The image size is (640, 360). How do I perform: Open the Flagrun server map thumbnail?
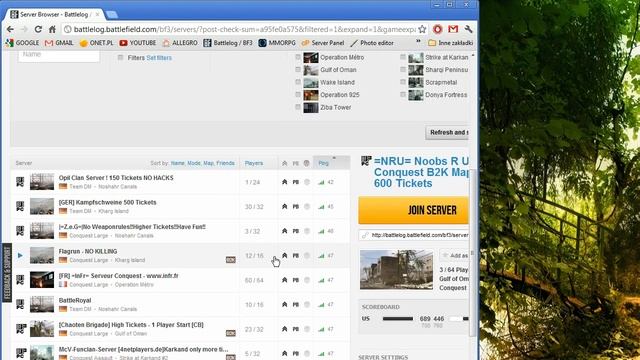(42, 256)
